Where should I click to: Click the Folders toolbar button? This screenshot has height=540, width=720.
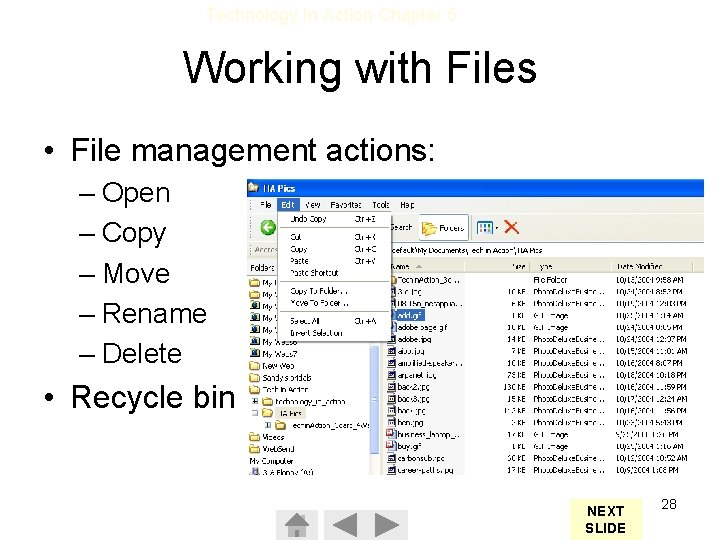pos(444,227)
